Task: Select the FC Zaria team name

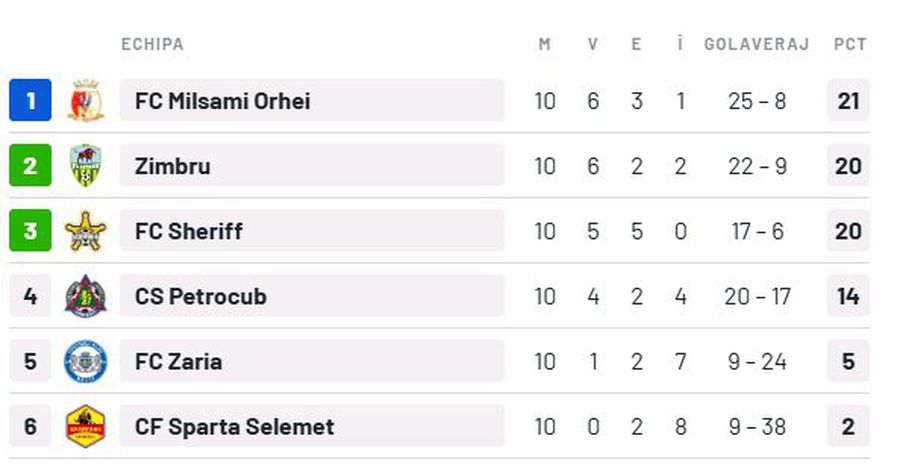Action: tap(179, 361)
